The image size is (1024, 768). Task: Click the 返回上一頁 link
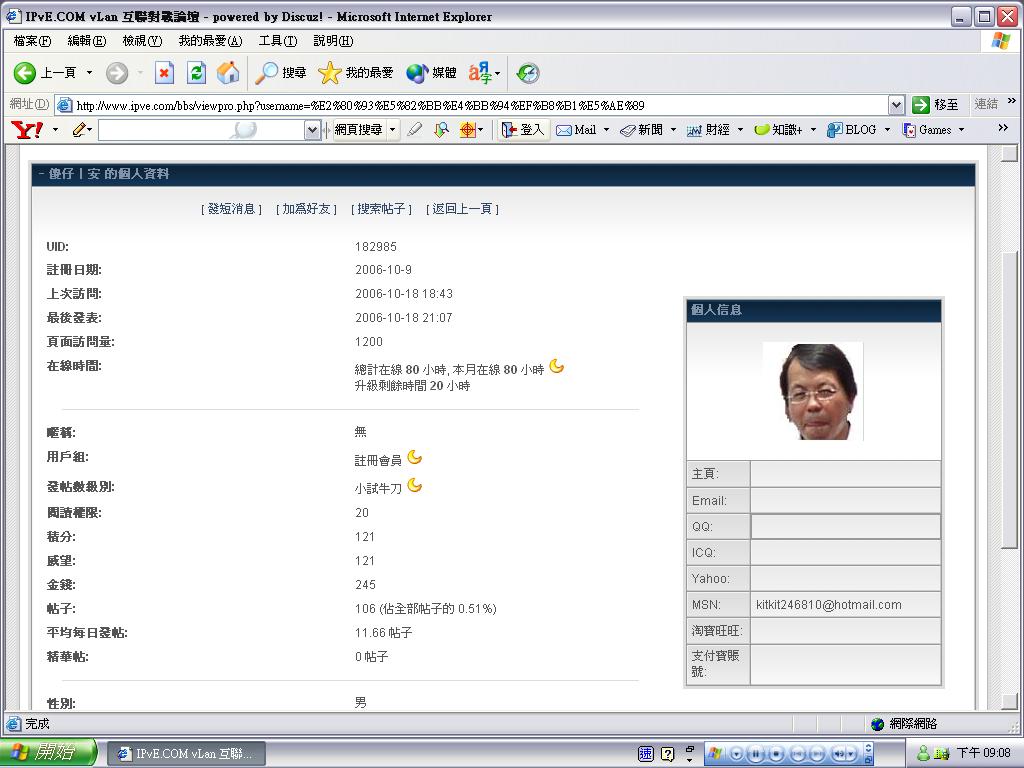pos(462,209)
